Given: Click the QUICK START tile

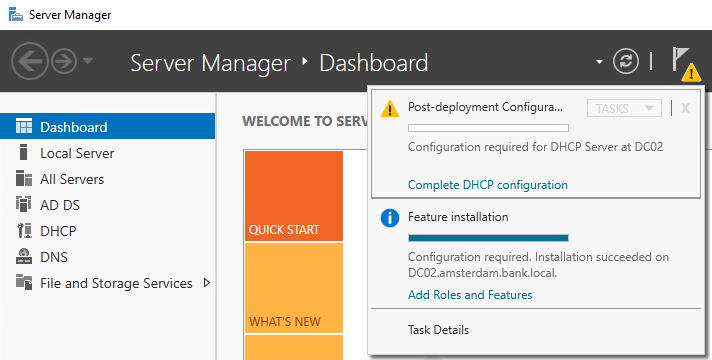Looking at the screenshot, I should (294, 196).
